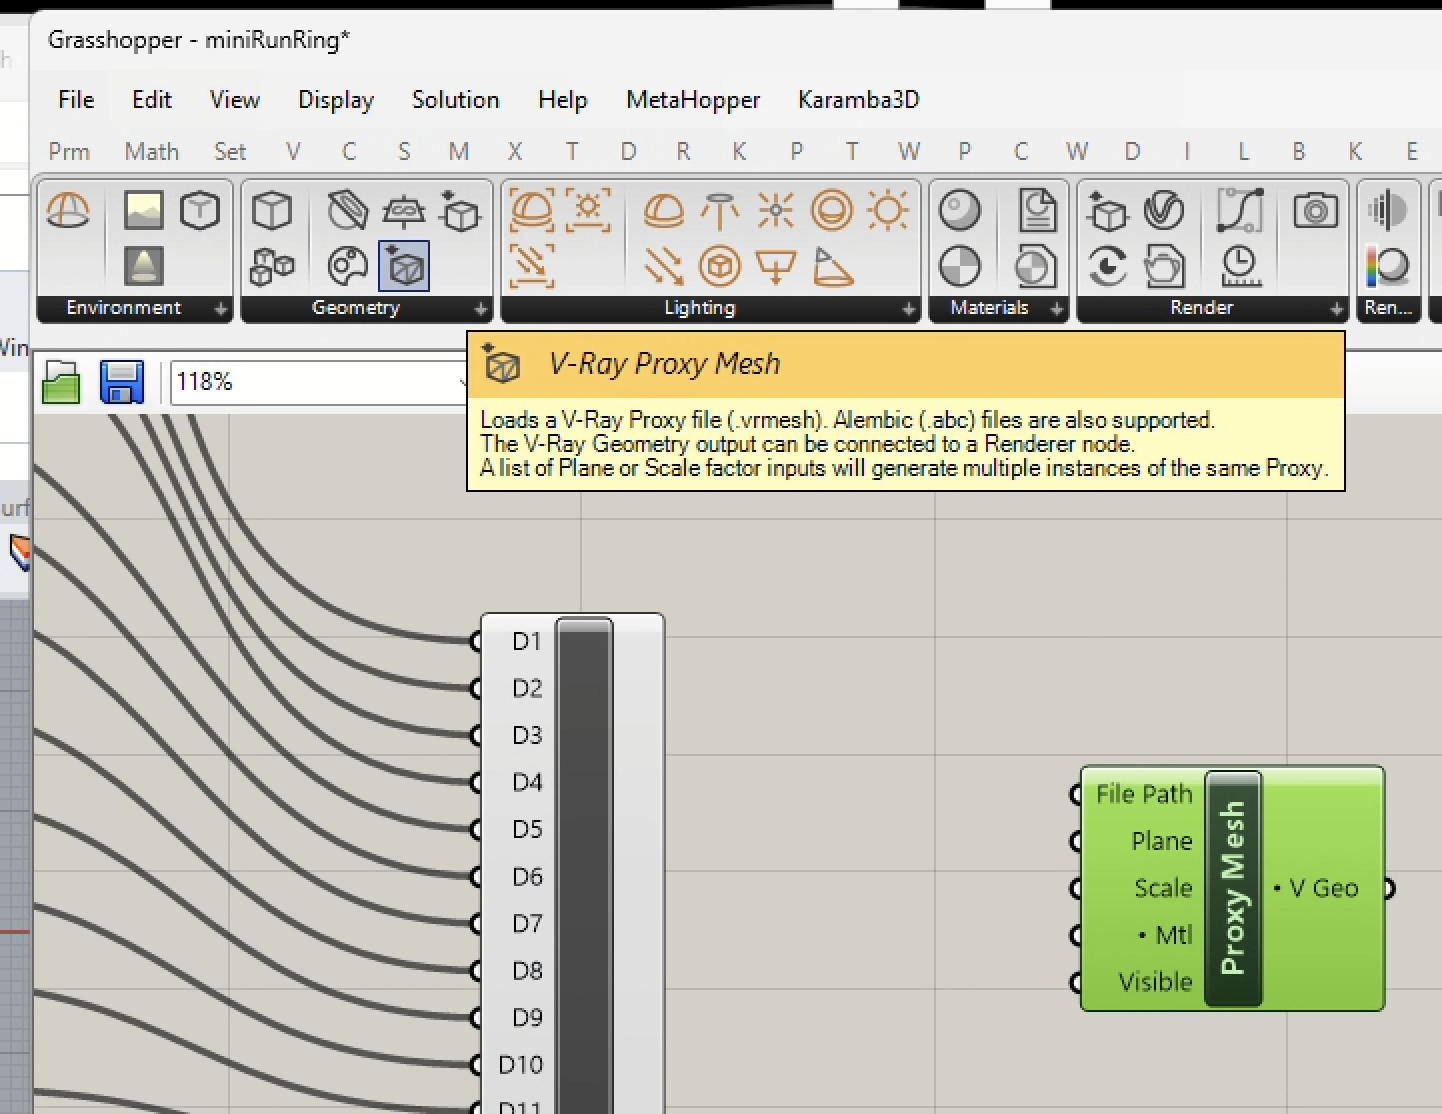The height and width of the screenshot is (1114, 1442).
Task: Expand the Lighting panel plus arrow
Action: tap(909, 309)
